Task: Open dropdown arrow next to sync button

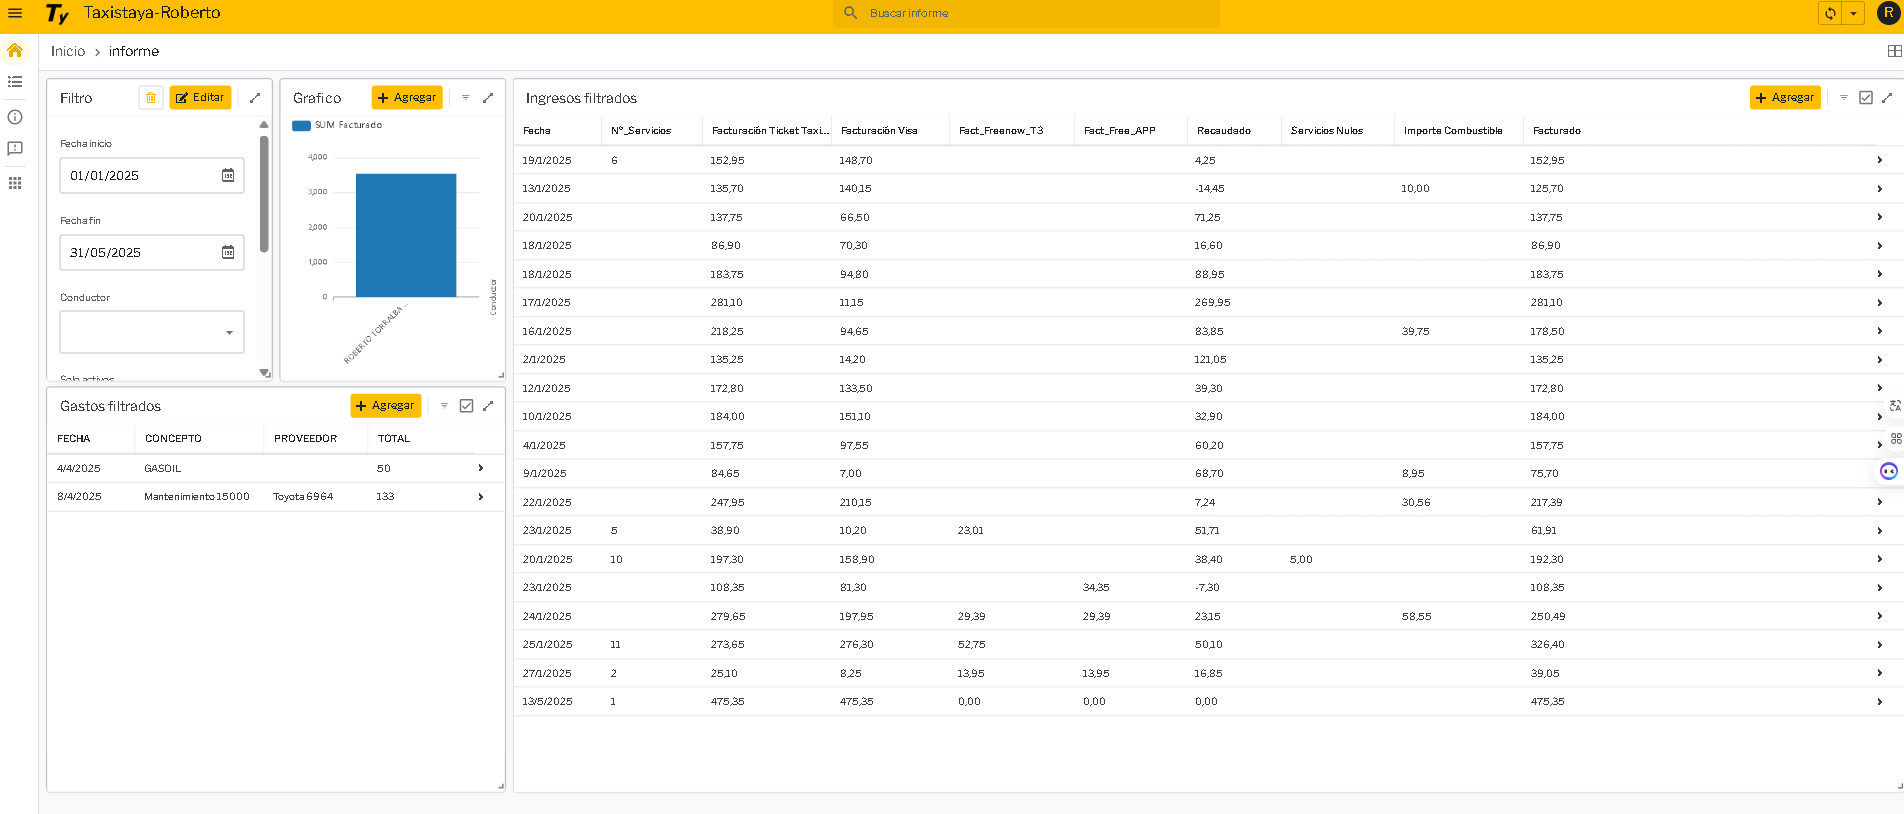Action: tap(1853, 13)
